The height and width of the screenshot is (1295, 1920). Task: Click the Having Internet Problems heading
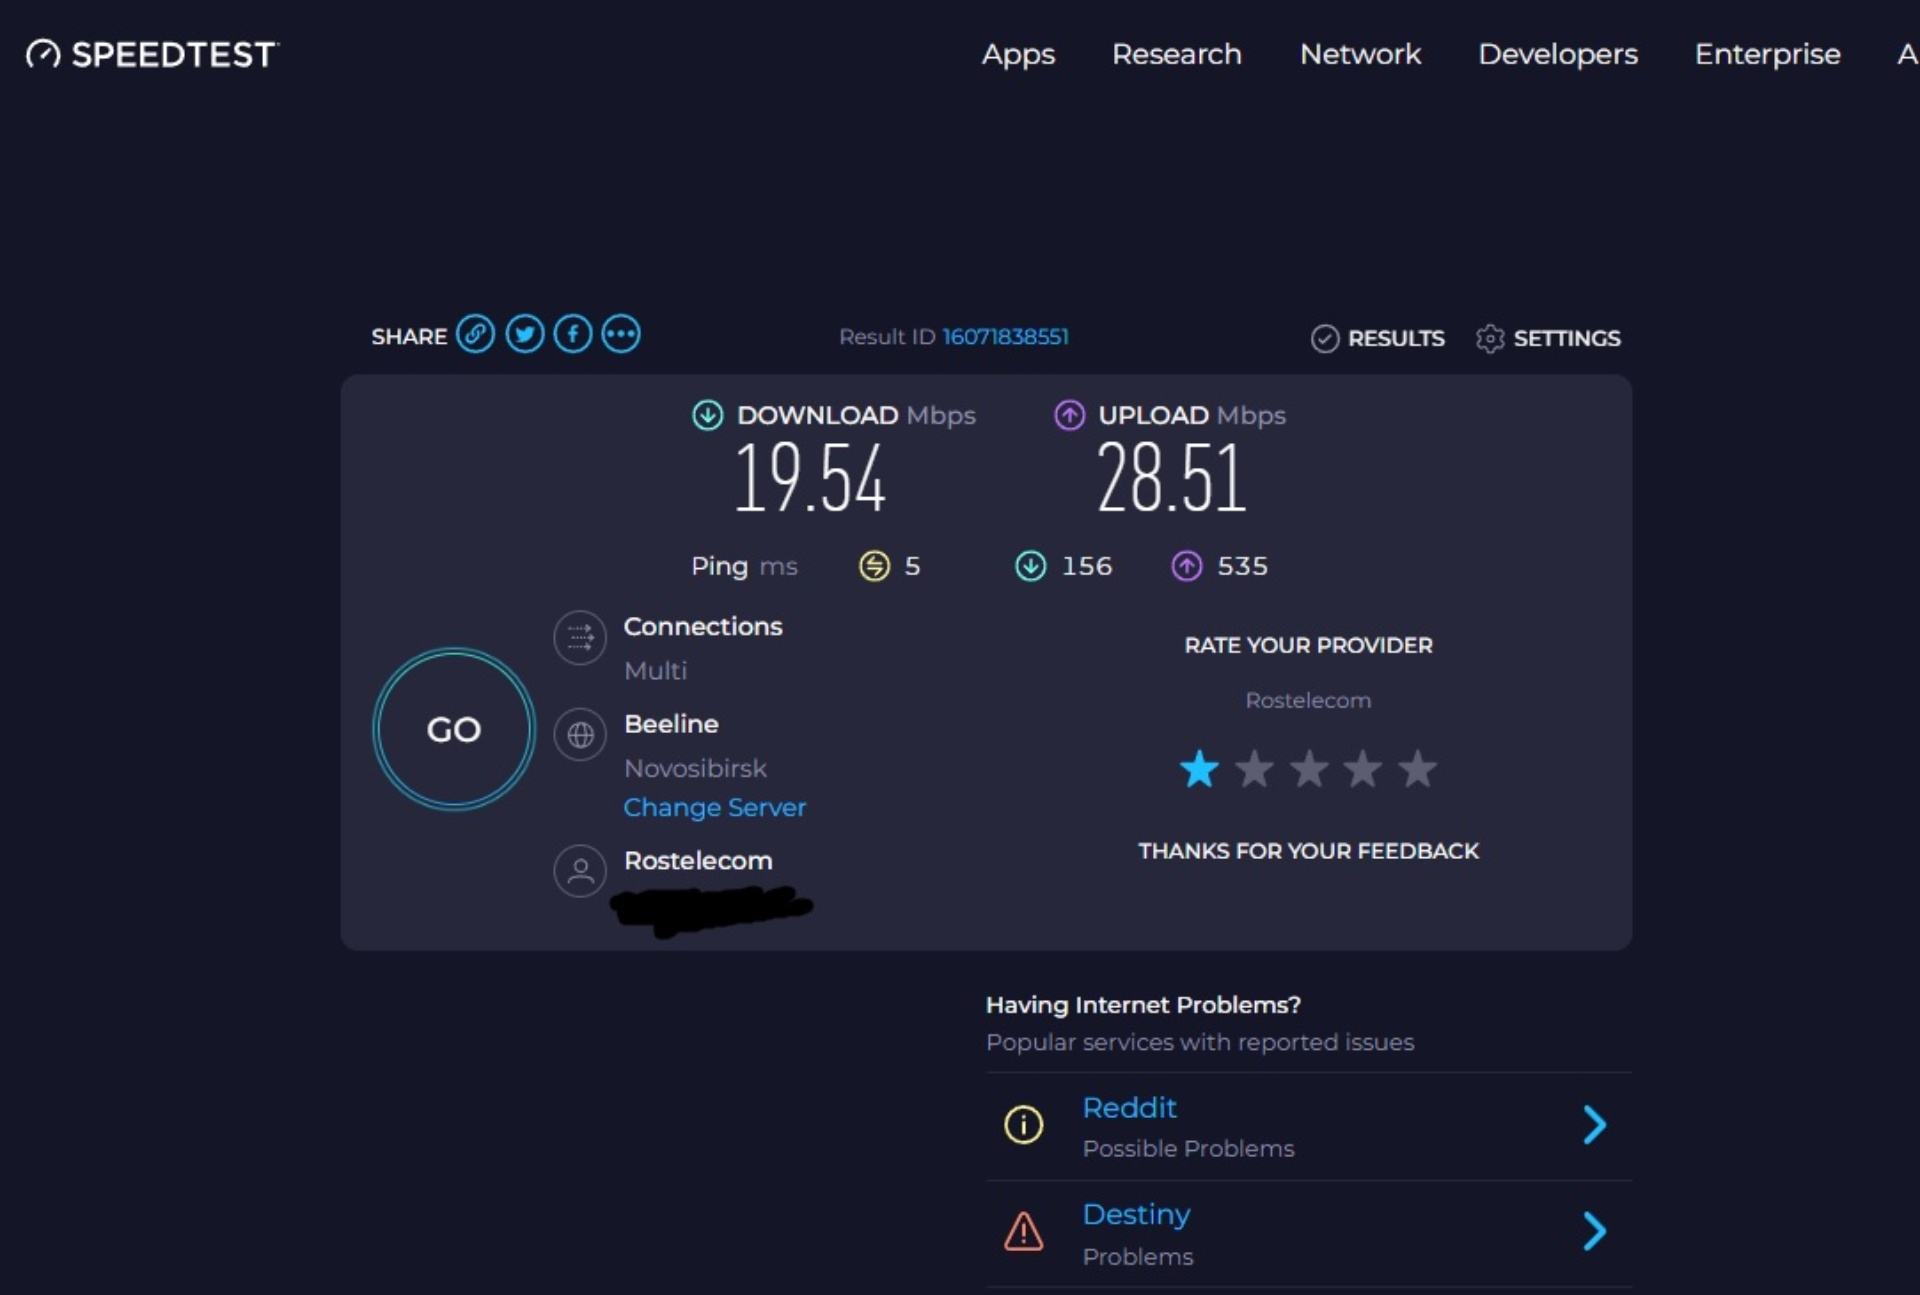(1143, 1005)
